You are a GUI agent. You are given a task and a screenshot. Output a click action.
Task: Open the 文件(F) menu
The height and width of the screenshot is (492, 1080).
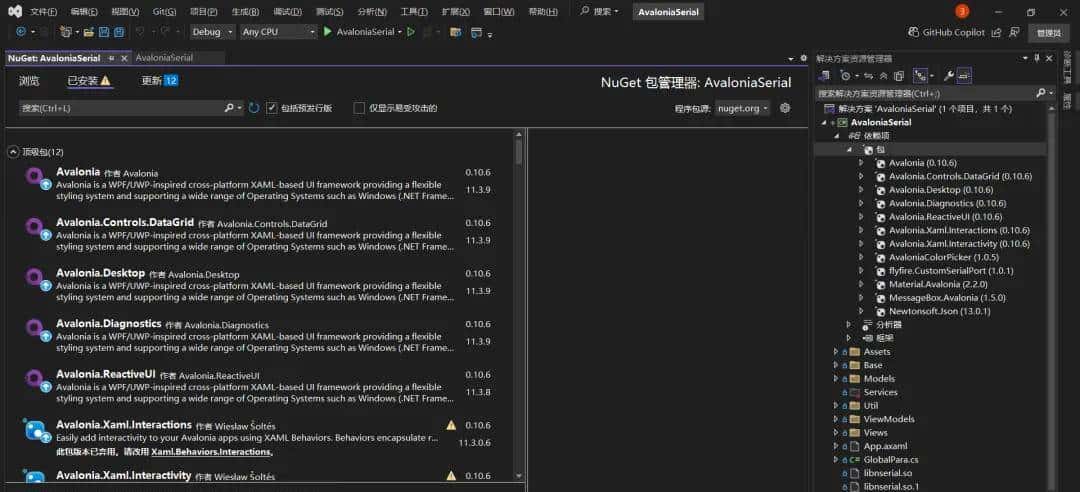[43, 12]
